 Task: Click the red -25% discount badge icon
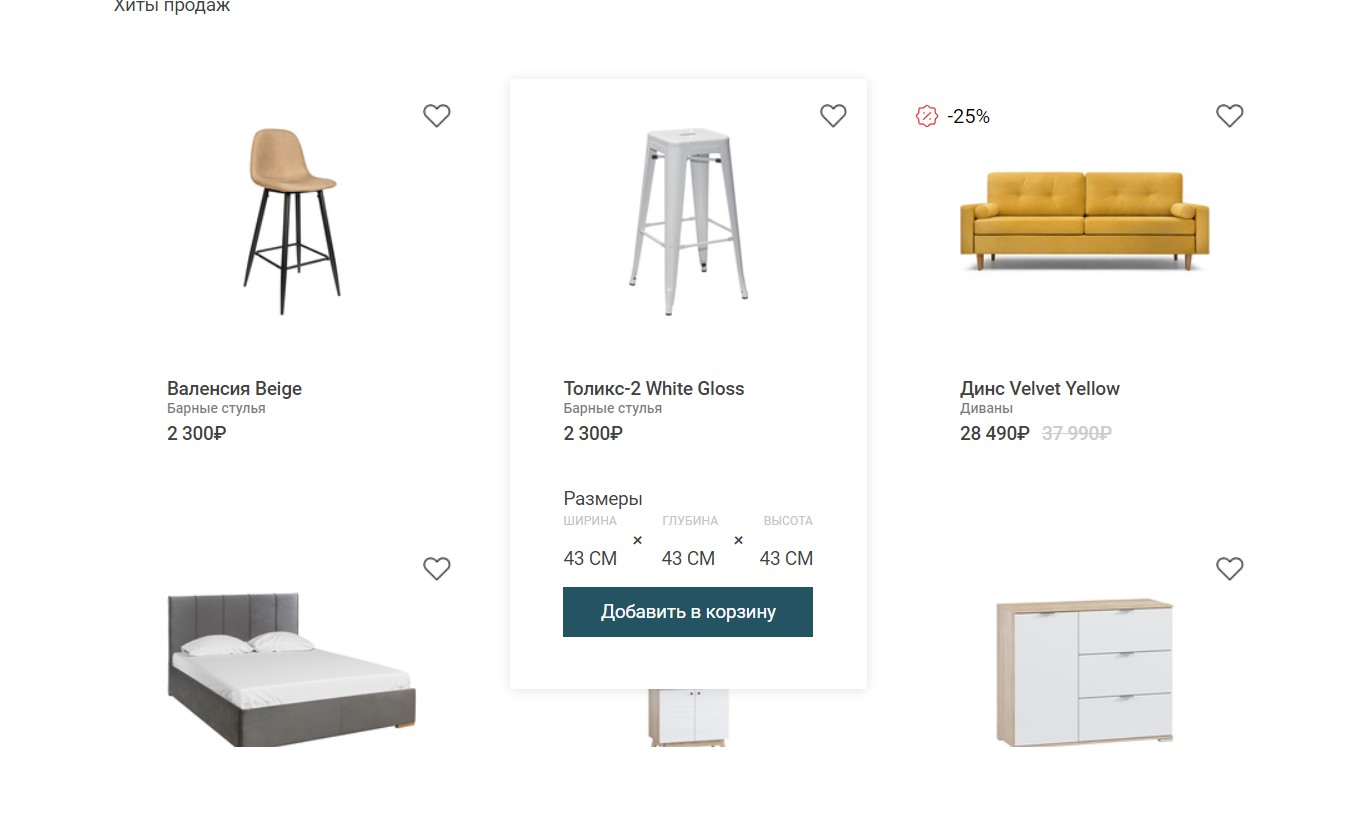[x=927, y=116]
